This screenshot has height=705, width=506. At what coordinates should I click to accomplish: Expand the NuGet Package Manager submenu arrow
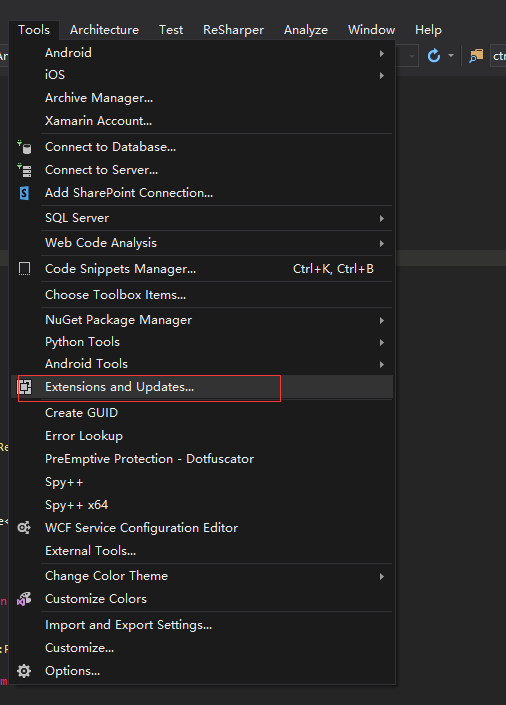(x=381, y=320)
